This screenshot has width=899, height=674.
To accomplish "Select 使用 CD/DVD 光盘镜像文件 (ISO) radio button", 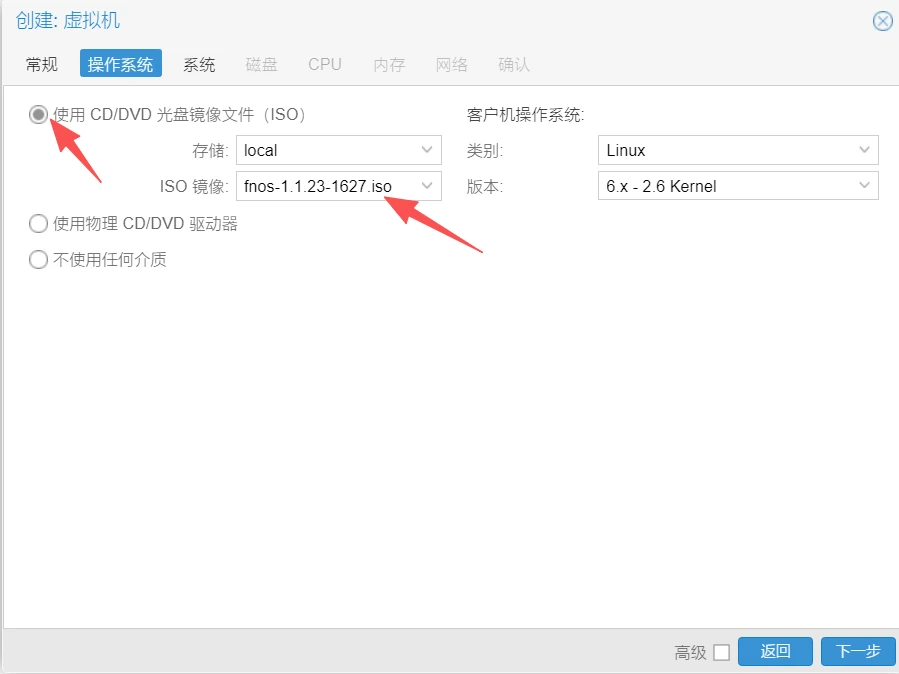I will 39,115.
